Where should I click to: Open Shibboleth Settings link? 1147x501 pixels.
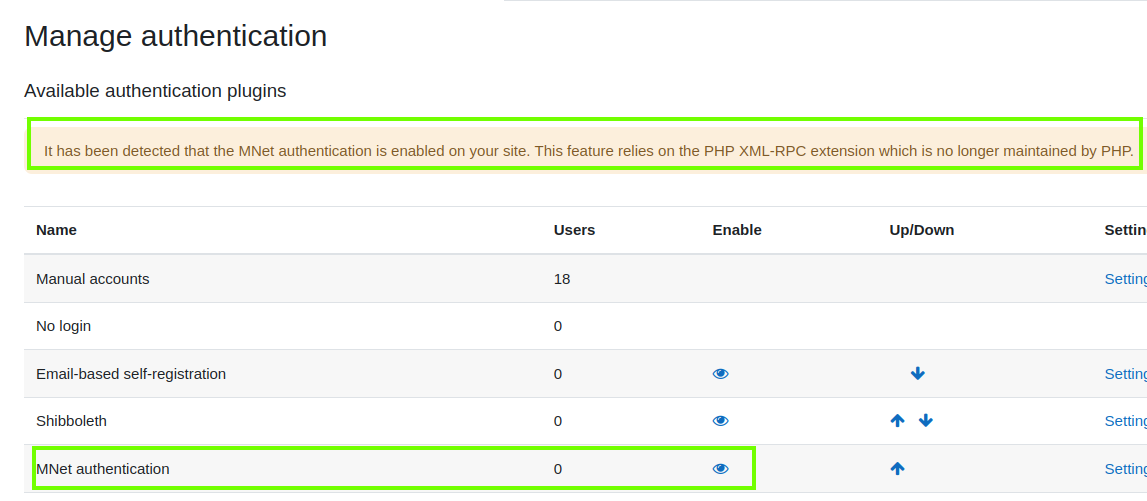[1126, 421]
